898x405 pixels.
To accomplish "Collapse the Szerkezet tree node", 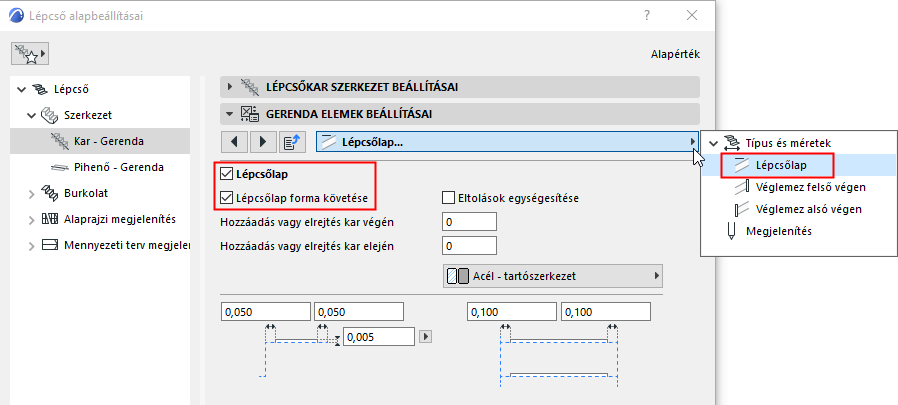I will pos(31,115).
